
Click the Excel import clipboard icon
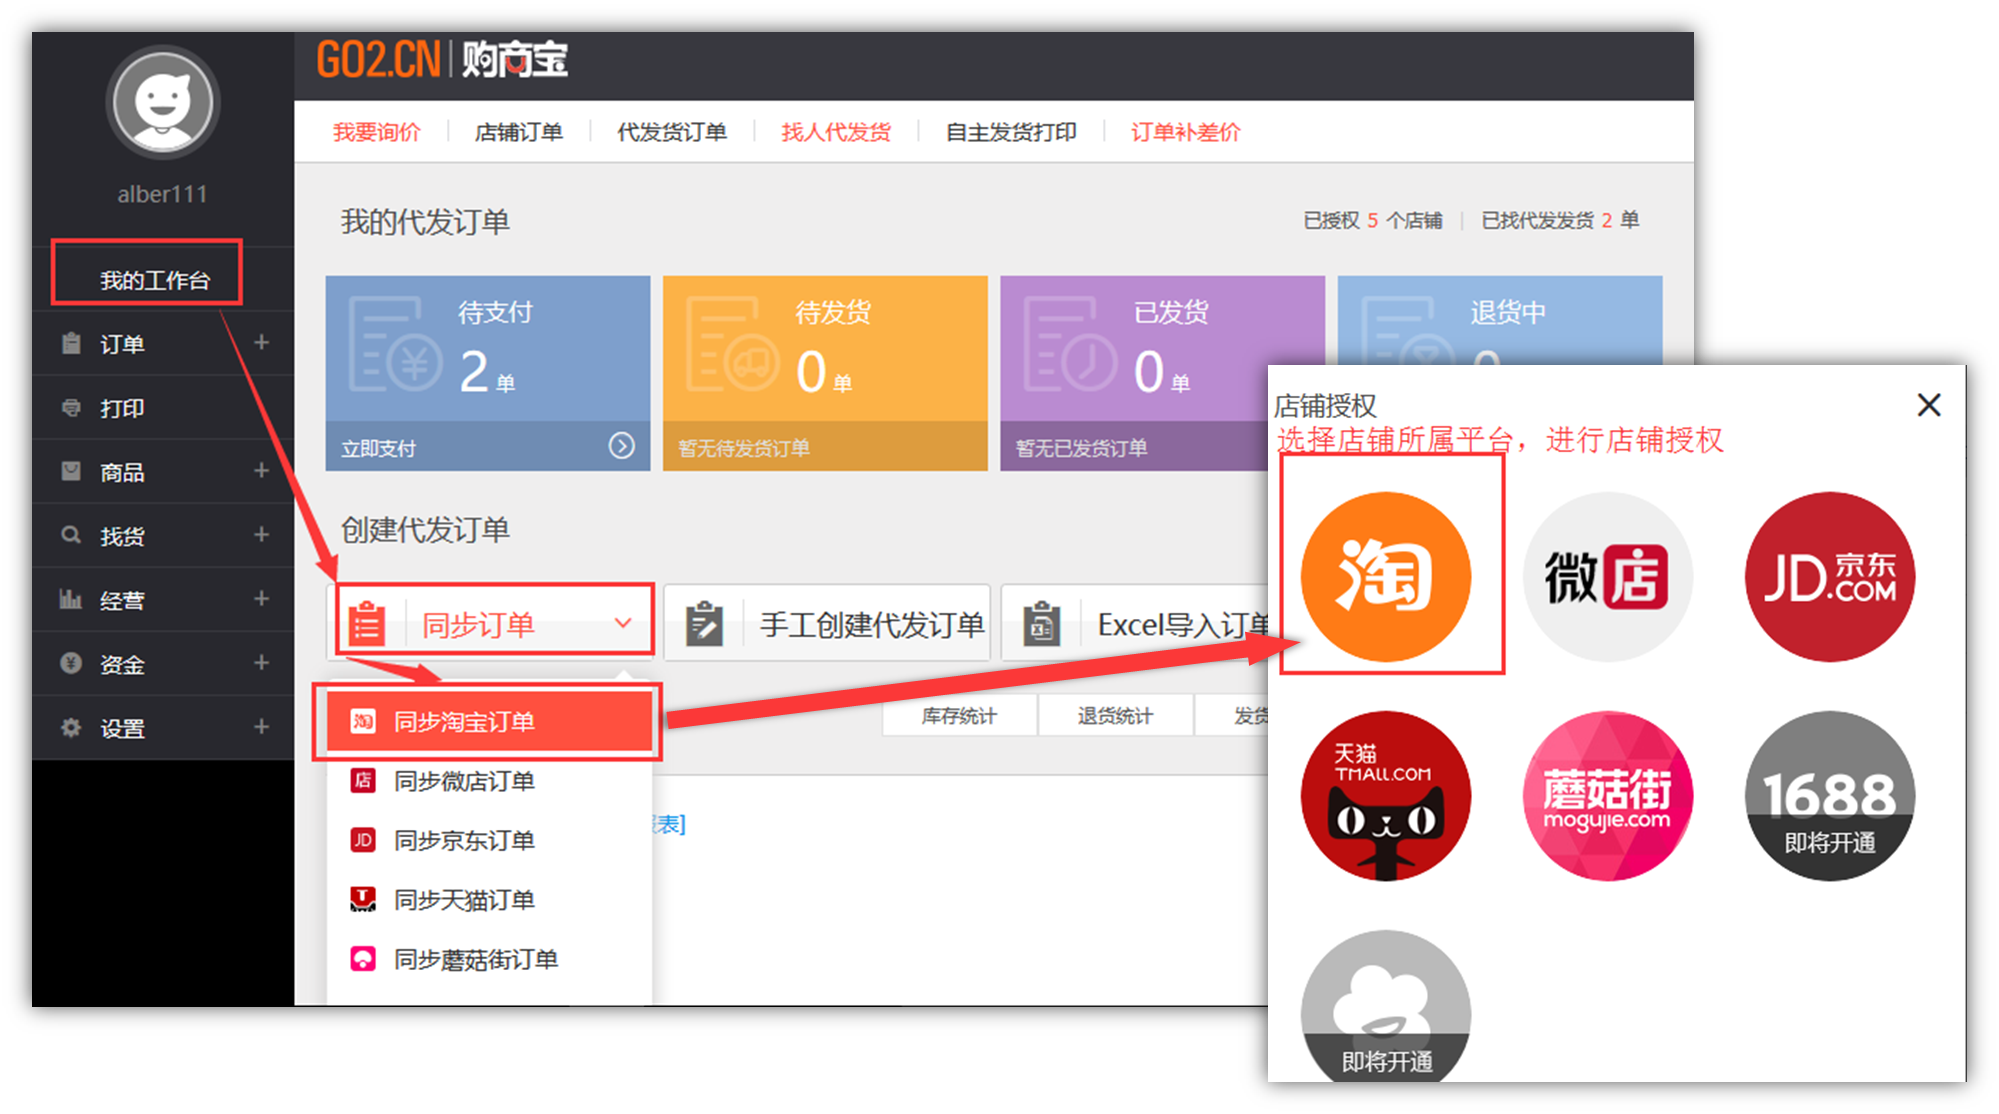point(1041,624)
